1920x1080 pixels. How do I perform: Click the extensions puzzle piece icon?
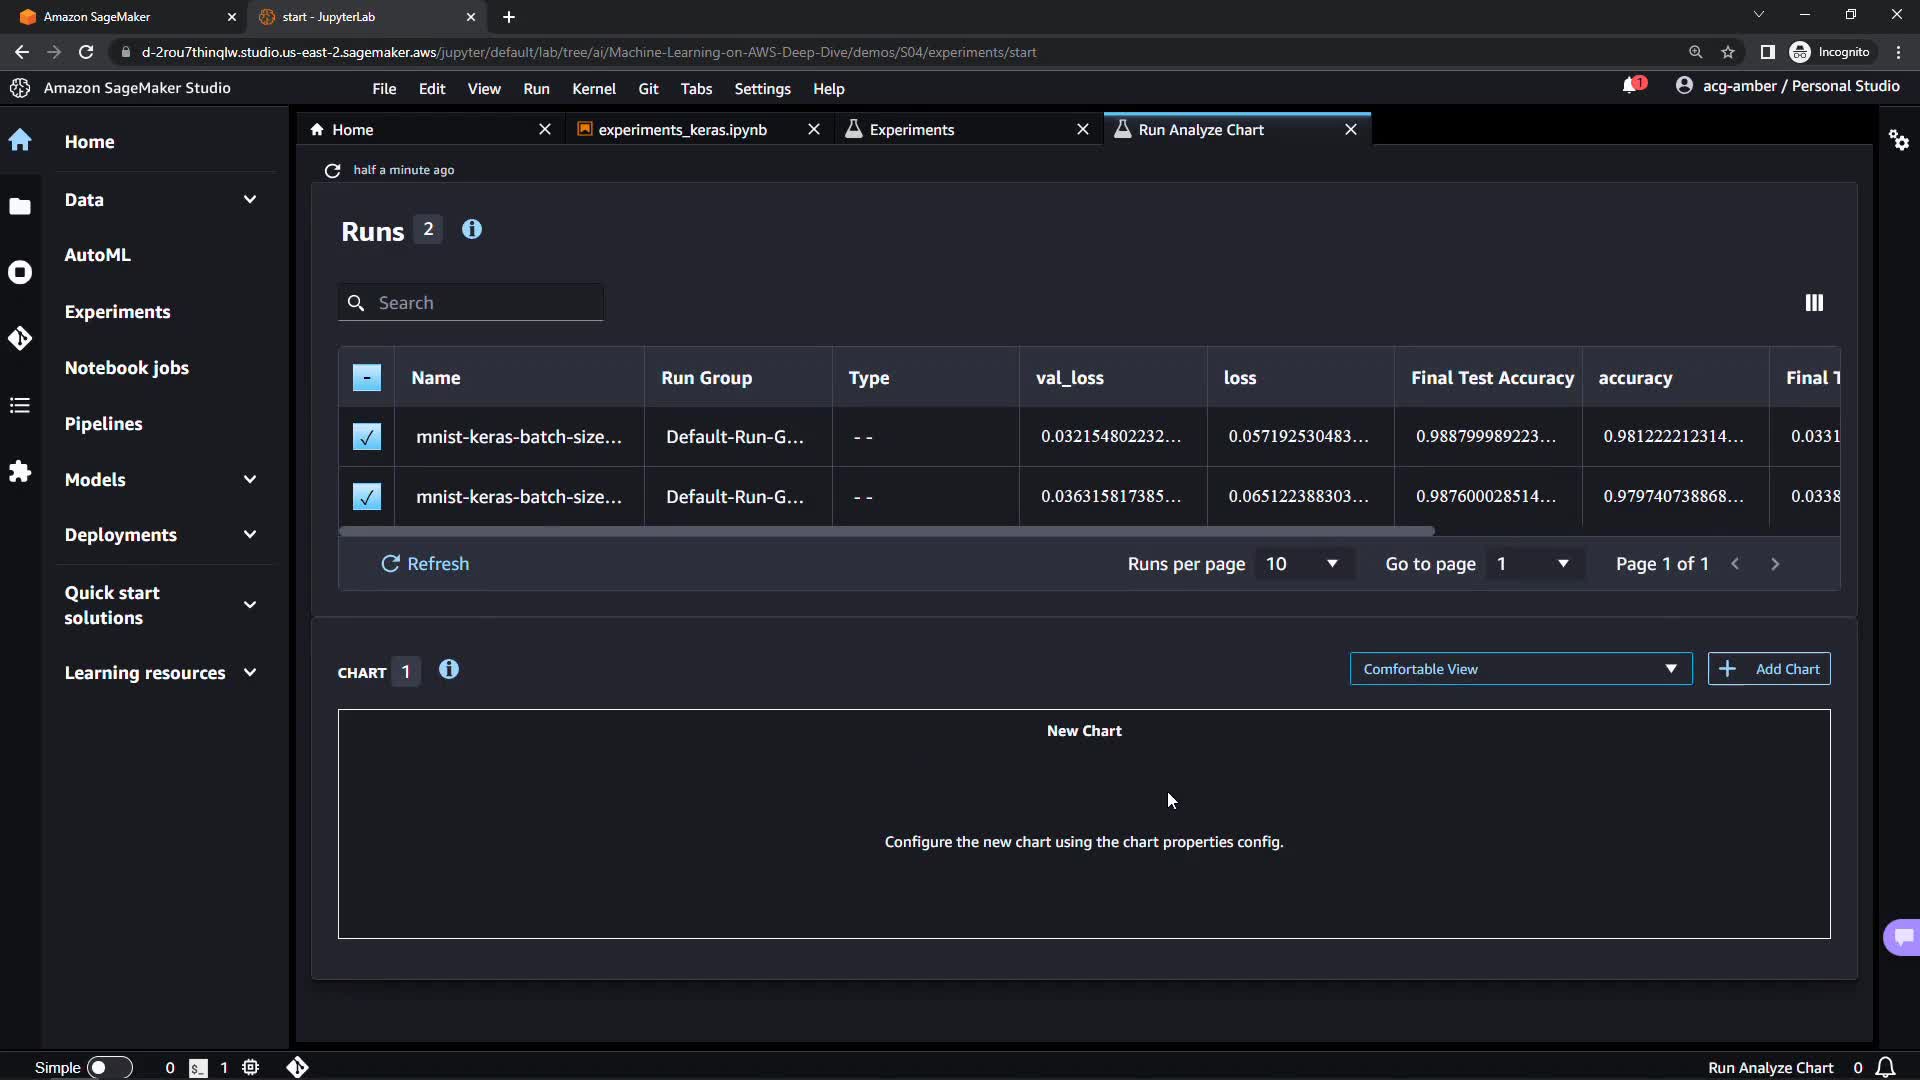coord(20,472)
